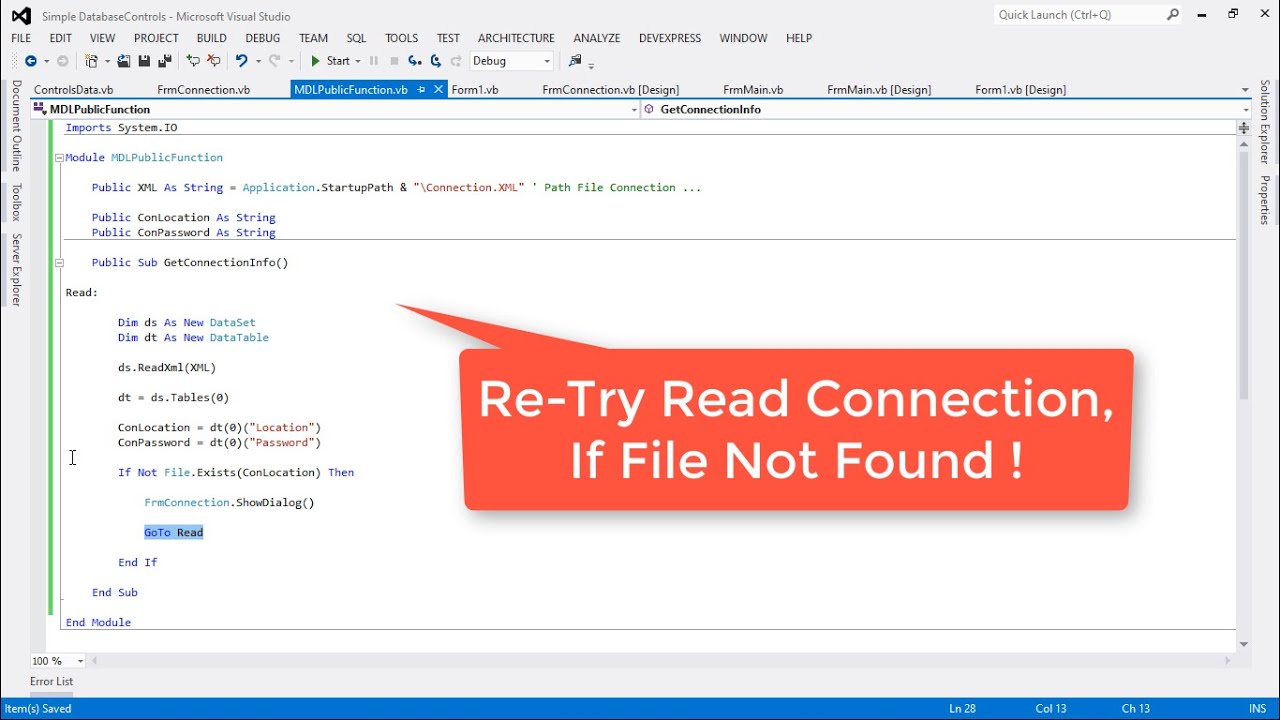Open the Start target dropdown arrow
The image size is (1280, 720).
[x=358, y=61]
